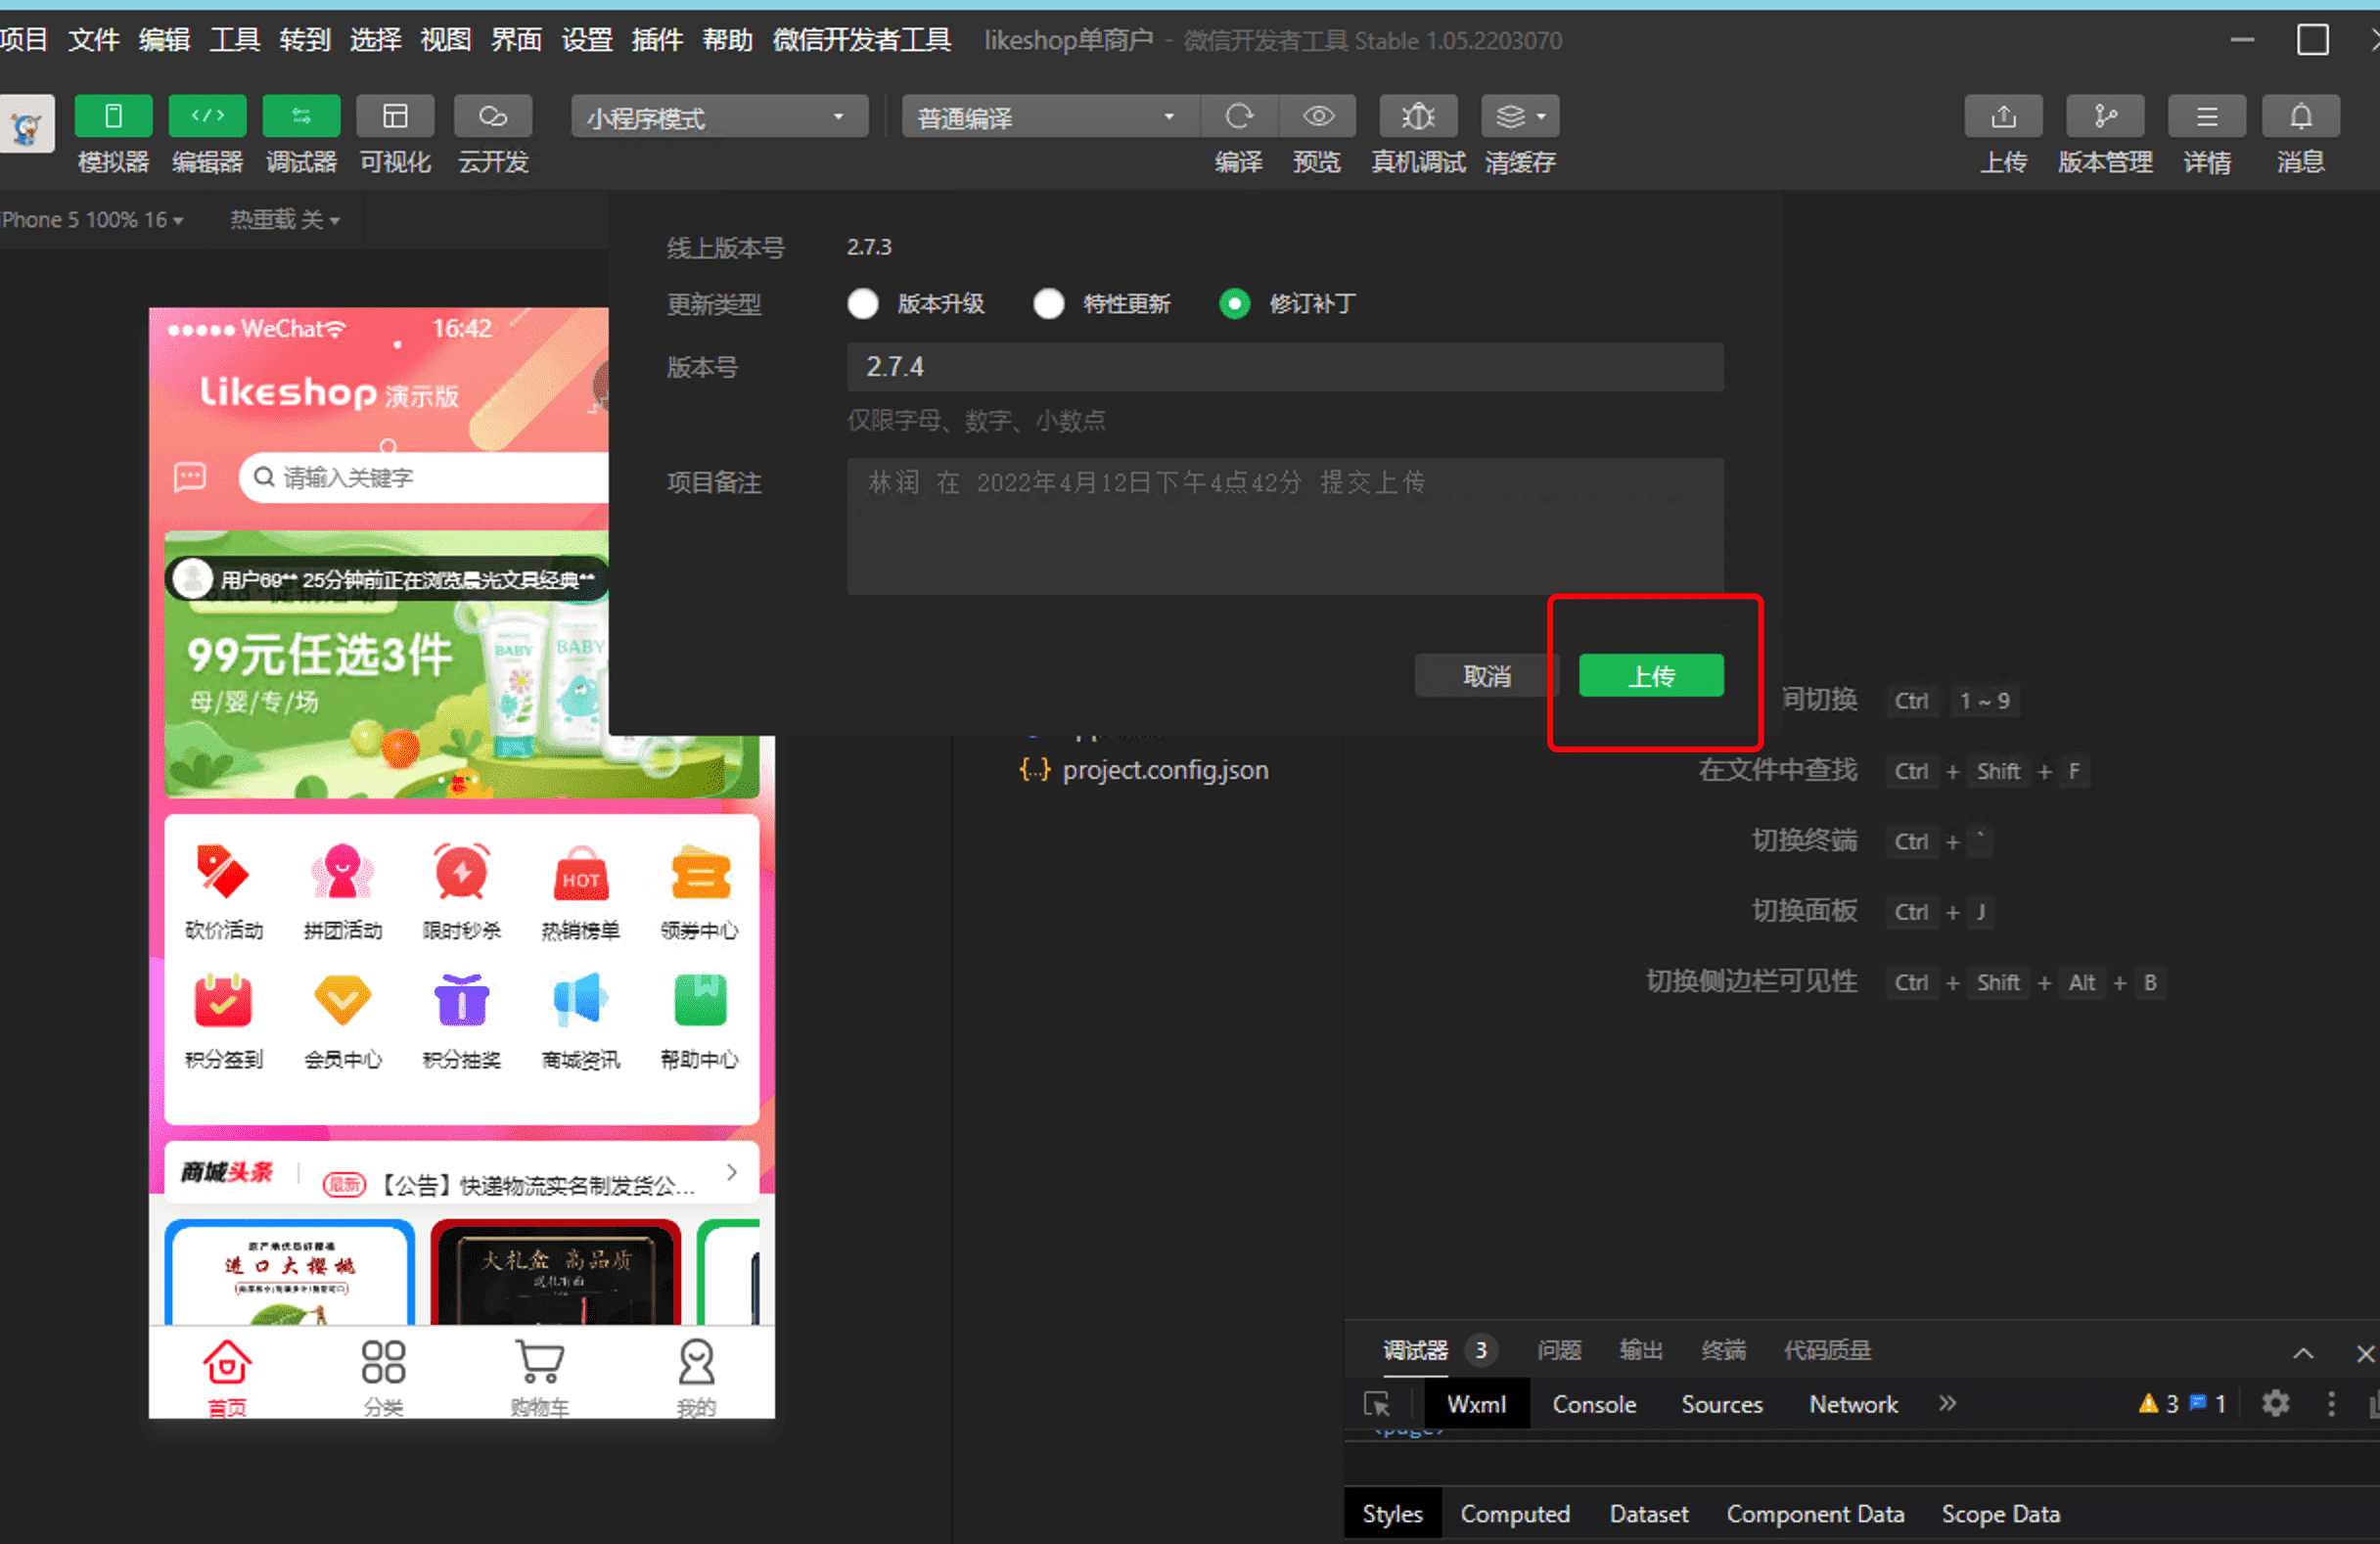The height and width of the screenshot is (1544, 2380).
Task: Click the clear cache layers icon
Action: pos(1510,117)
